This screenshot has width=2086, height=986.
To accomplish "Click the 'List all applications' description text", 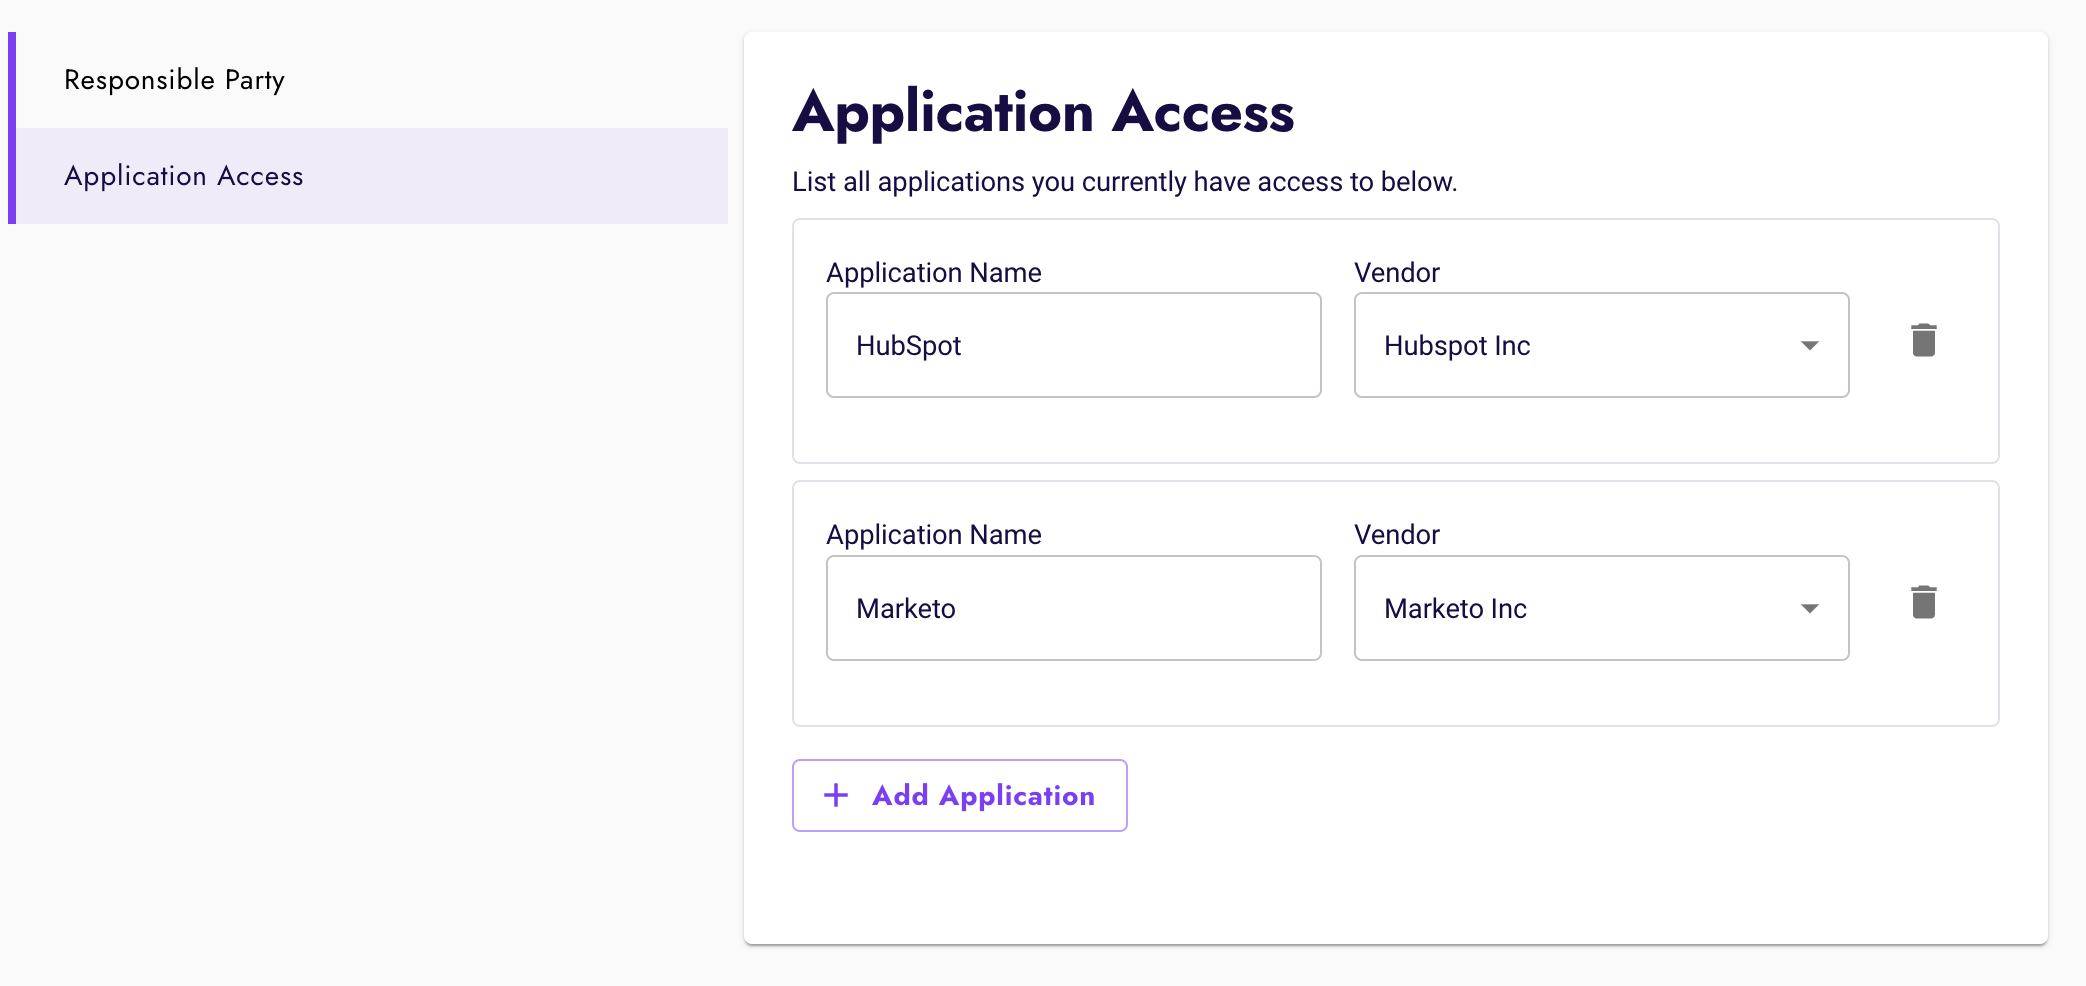I will (1124, 182).
